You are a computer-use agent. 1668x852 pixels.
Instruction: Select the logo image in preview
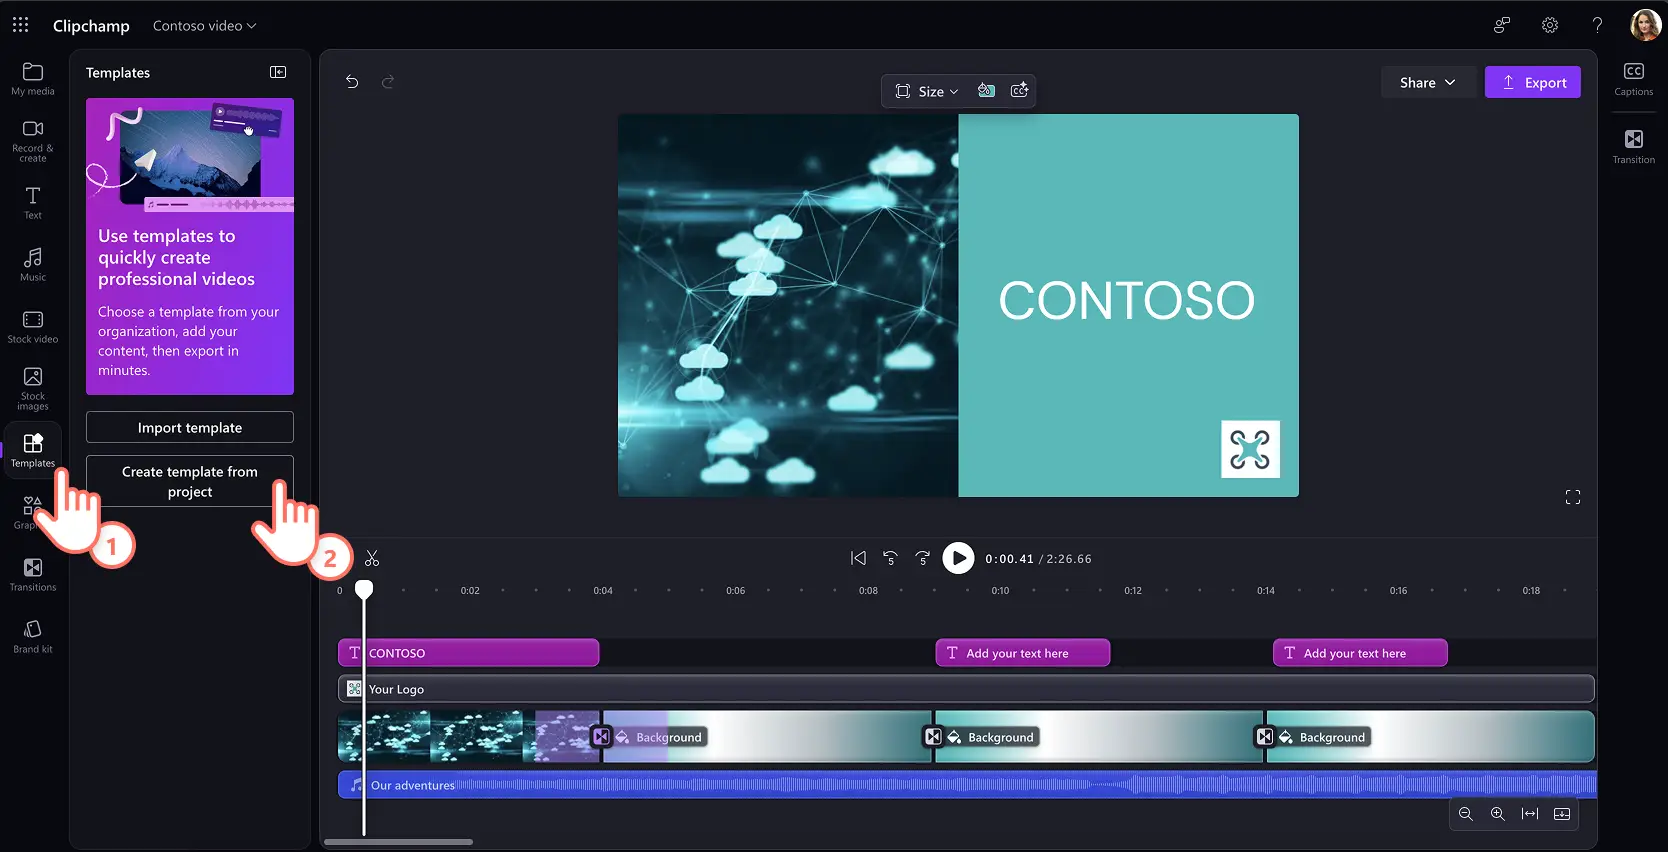coord(1250,449)
